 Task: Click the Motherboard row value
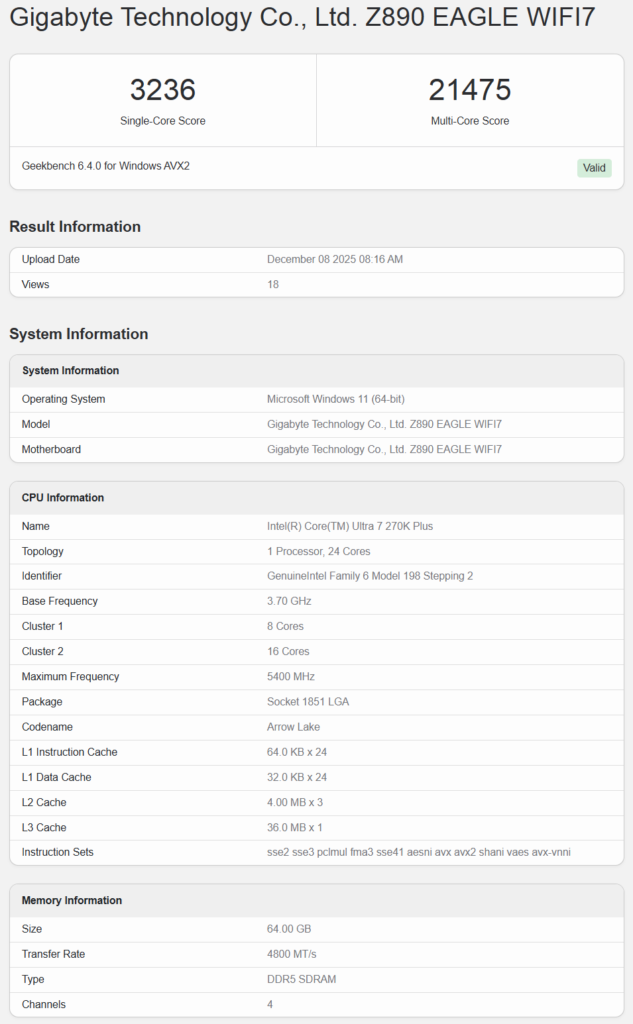point(384,450)
